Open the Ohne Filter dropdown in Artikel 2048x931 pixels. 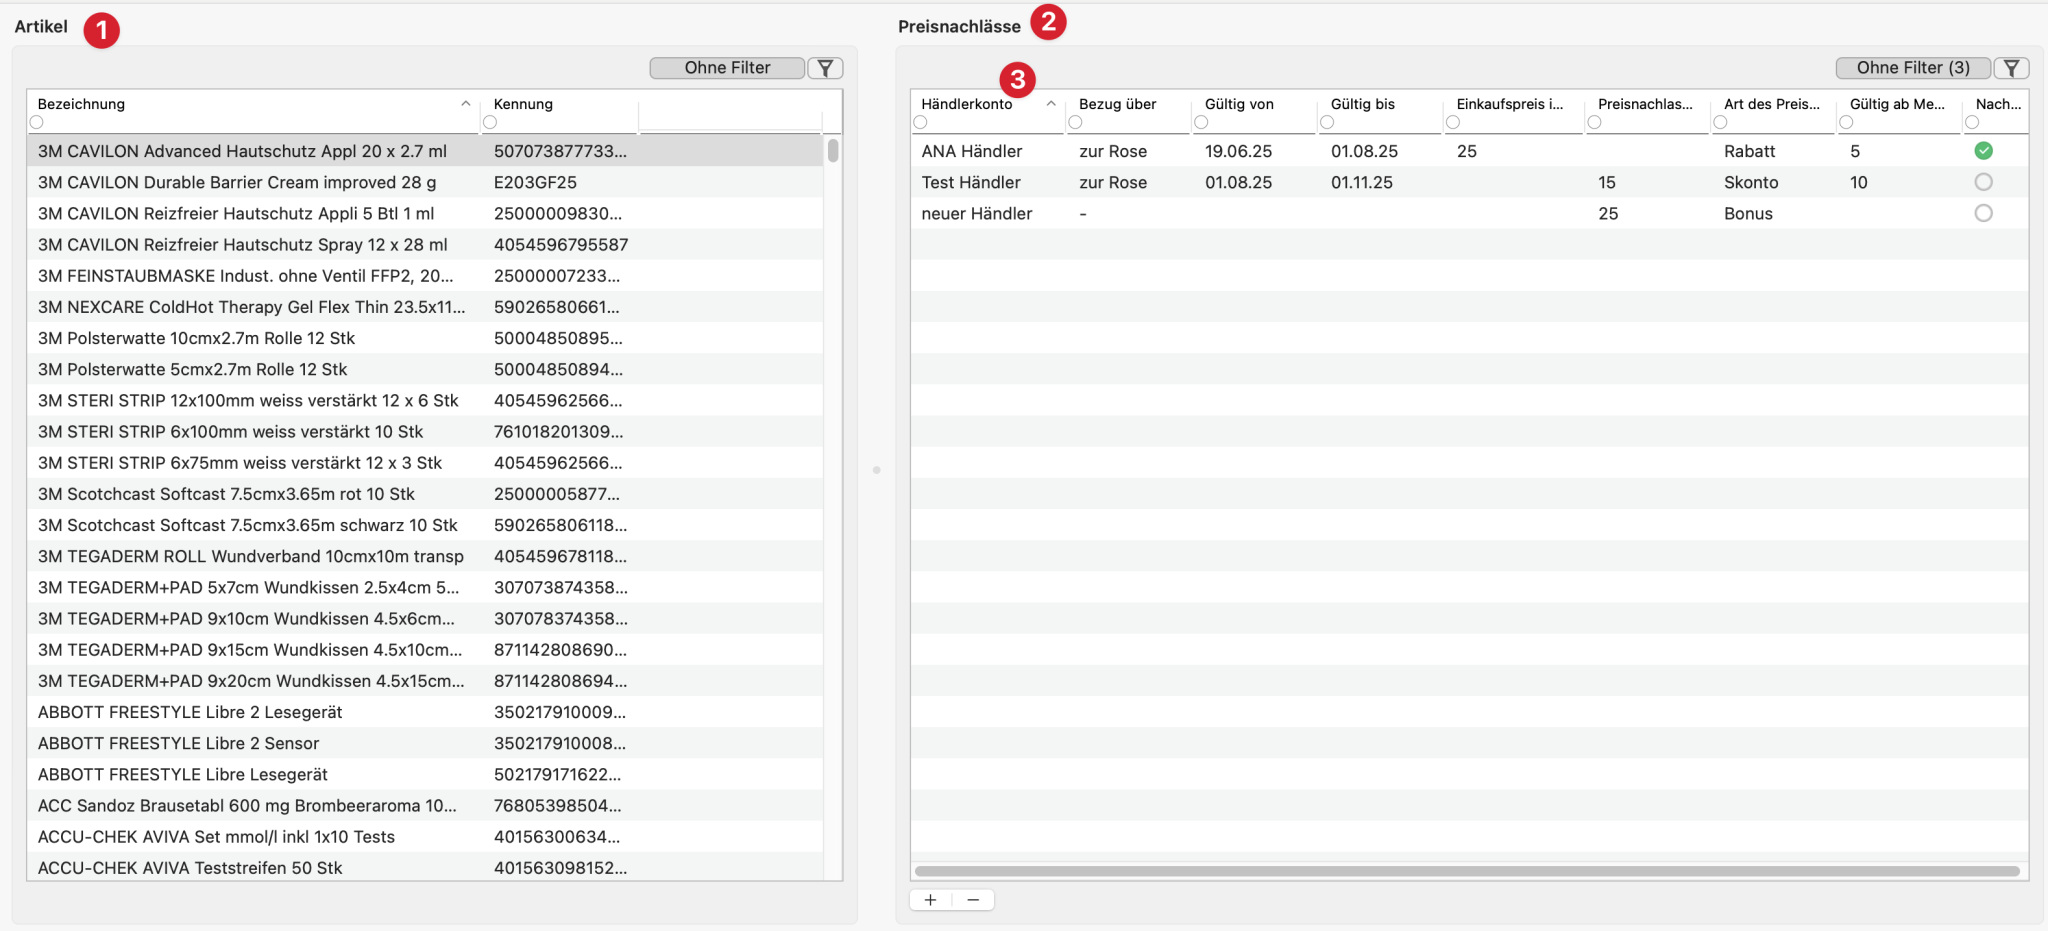click(x=727, y=68)
